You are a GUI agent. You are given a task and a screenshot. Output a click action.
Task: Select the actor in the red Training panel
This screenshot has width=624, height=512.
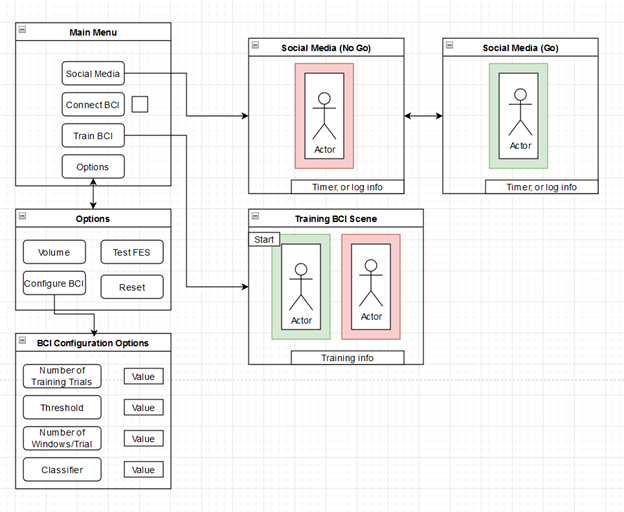coord(371,287)
